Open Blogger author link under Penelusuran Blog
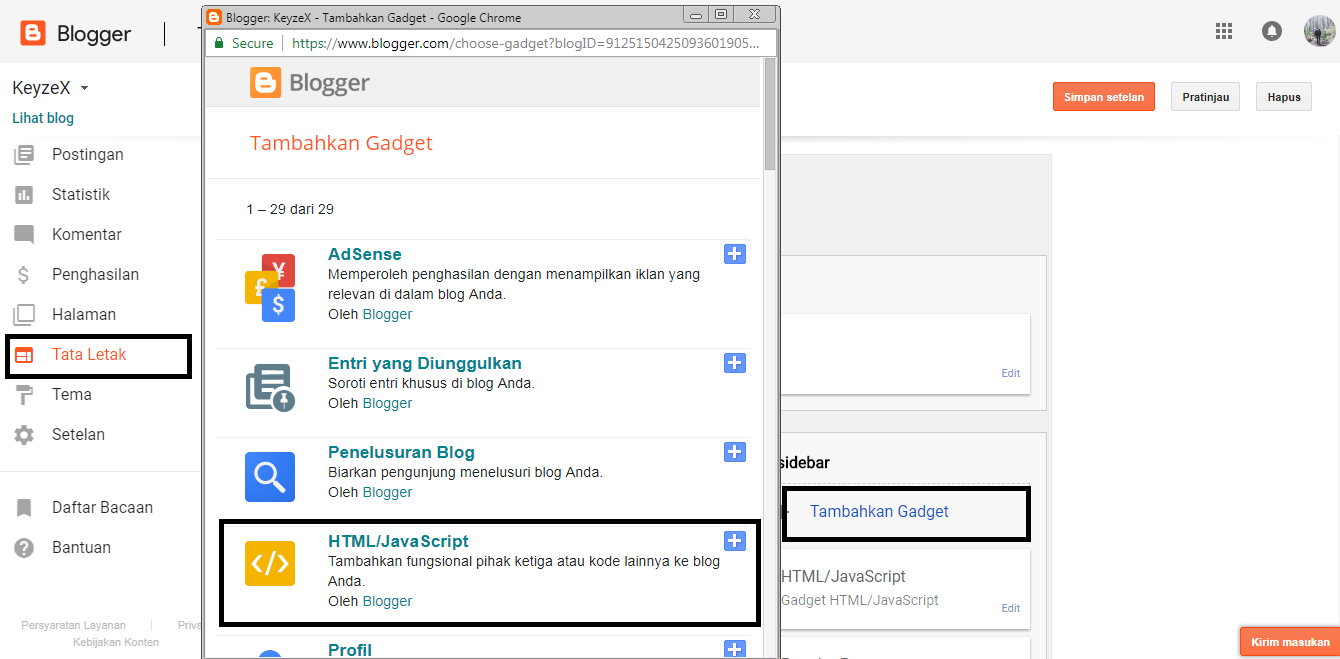This screenshot has width=1340, height=659. click(x=387, y=492)
